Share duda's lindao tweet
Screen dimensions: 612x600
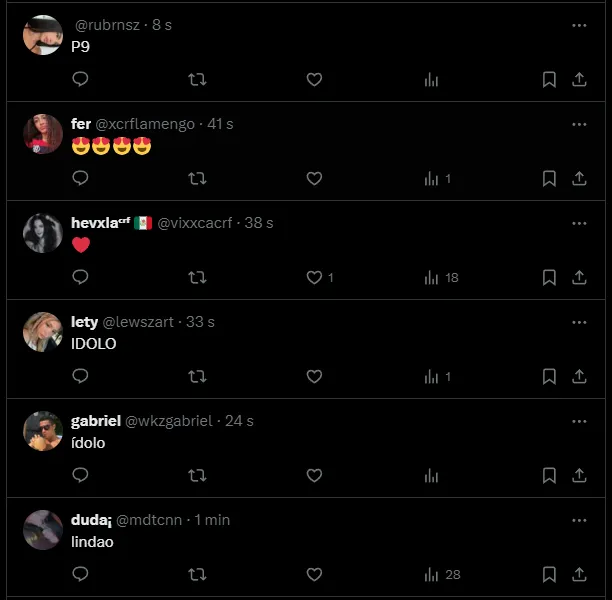pos(579,575)
